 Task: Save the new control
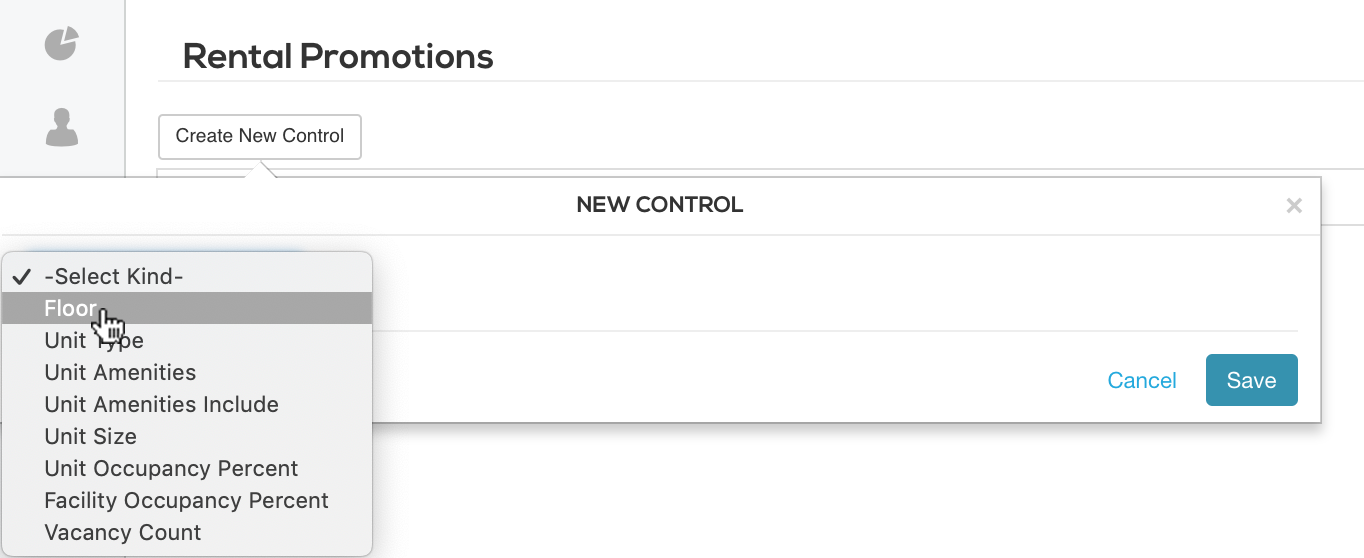[x=1251, y=381]
